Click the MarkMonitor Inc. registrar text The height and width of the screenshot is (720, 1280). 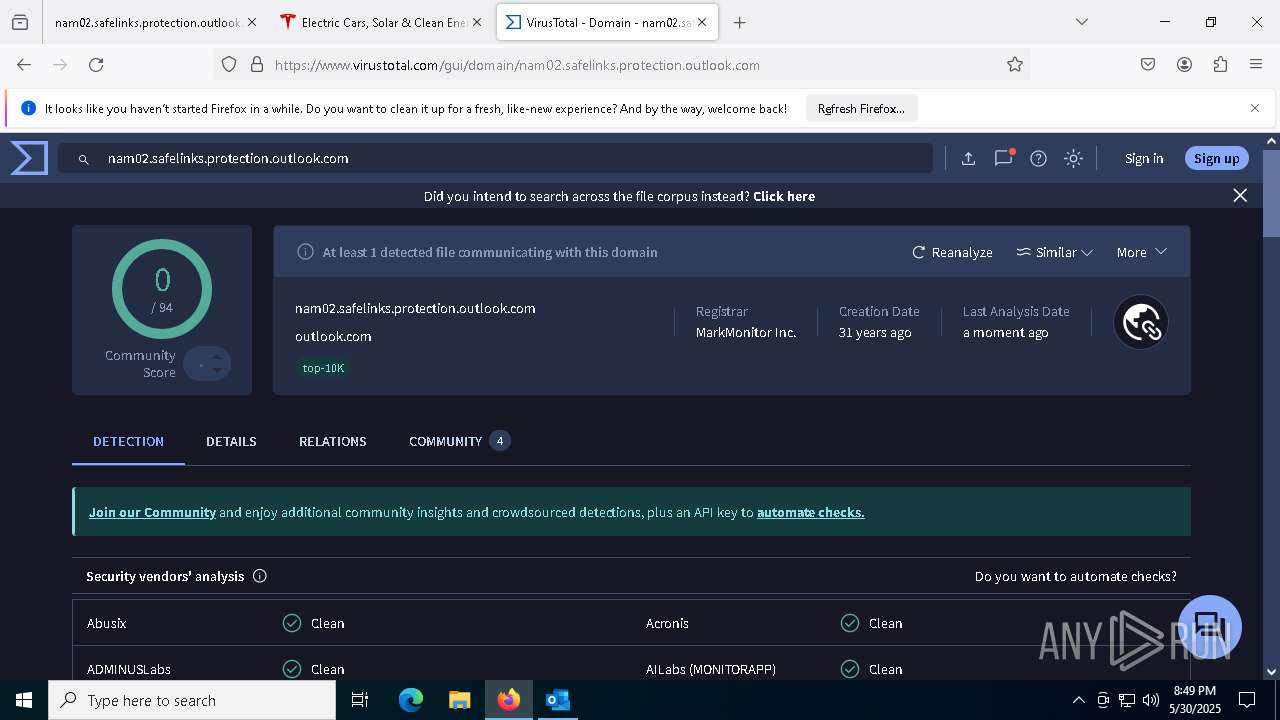click(746, 332)
